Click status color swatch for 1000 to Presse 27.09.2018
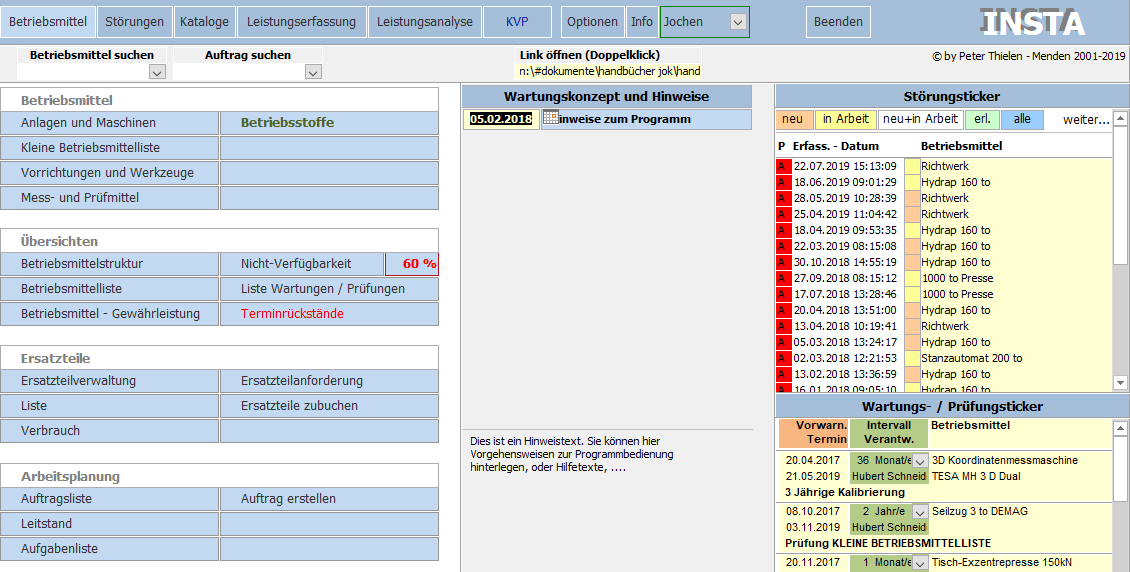 [912, 278]
